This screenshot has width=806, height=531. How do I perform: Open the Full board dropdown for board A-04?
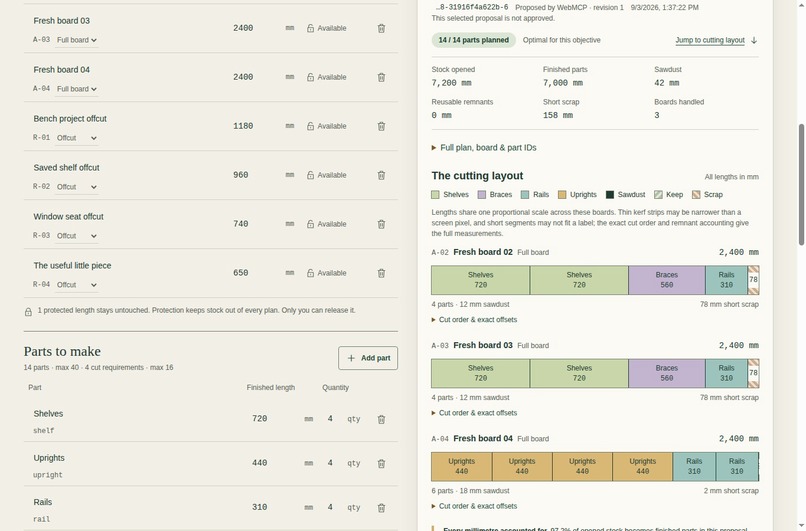[x=77, y=89]
